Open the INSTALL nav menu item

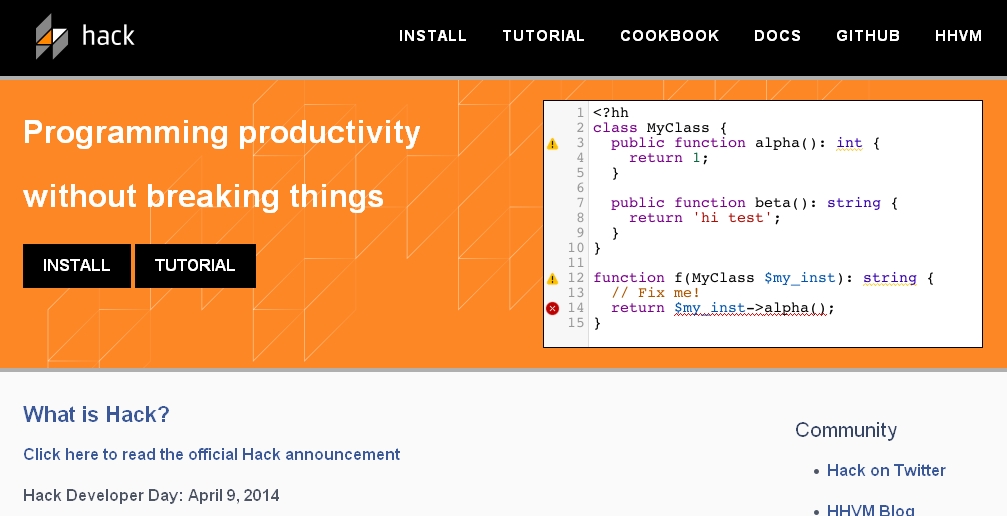pyautogui.click(x=433, y=36)
